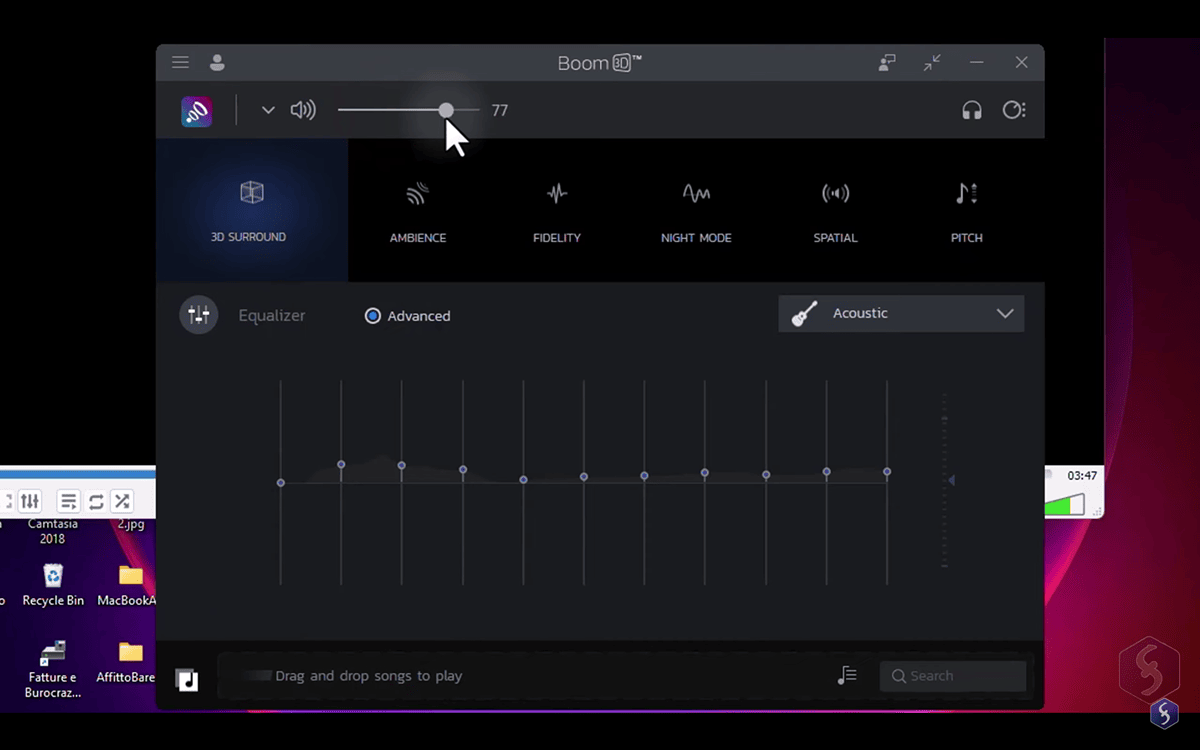Click the battery indicator under 03:47
This screenshot has width=1200, height=750.
pos(1064,504)
